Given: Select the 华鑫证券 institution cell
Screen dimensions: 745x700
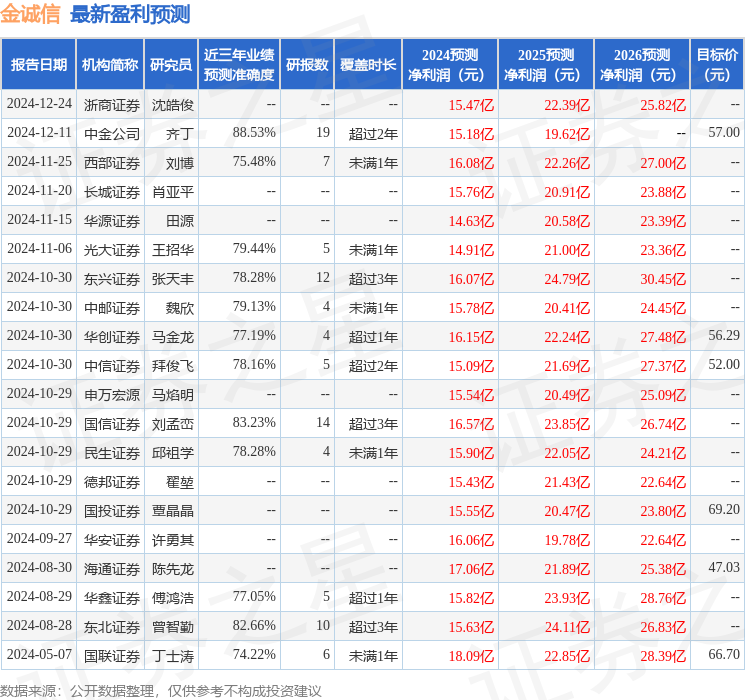Looking at the screenshot, I should tap(112, 597).
